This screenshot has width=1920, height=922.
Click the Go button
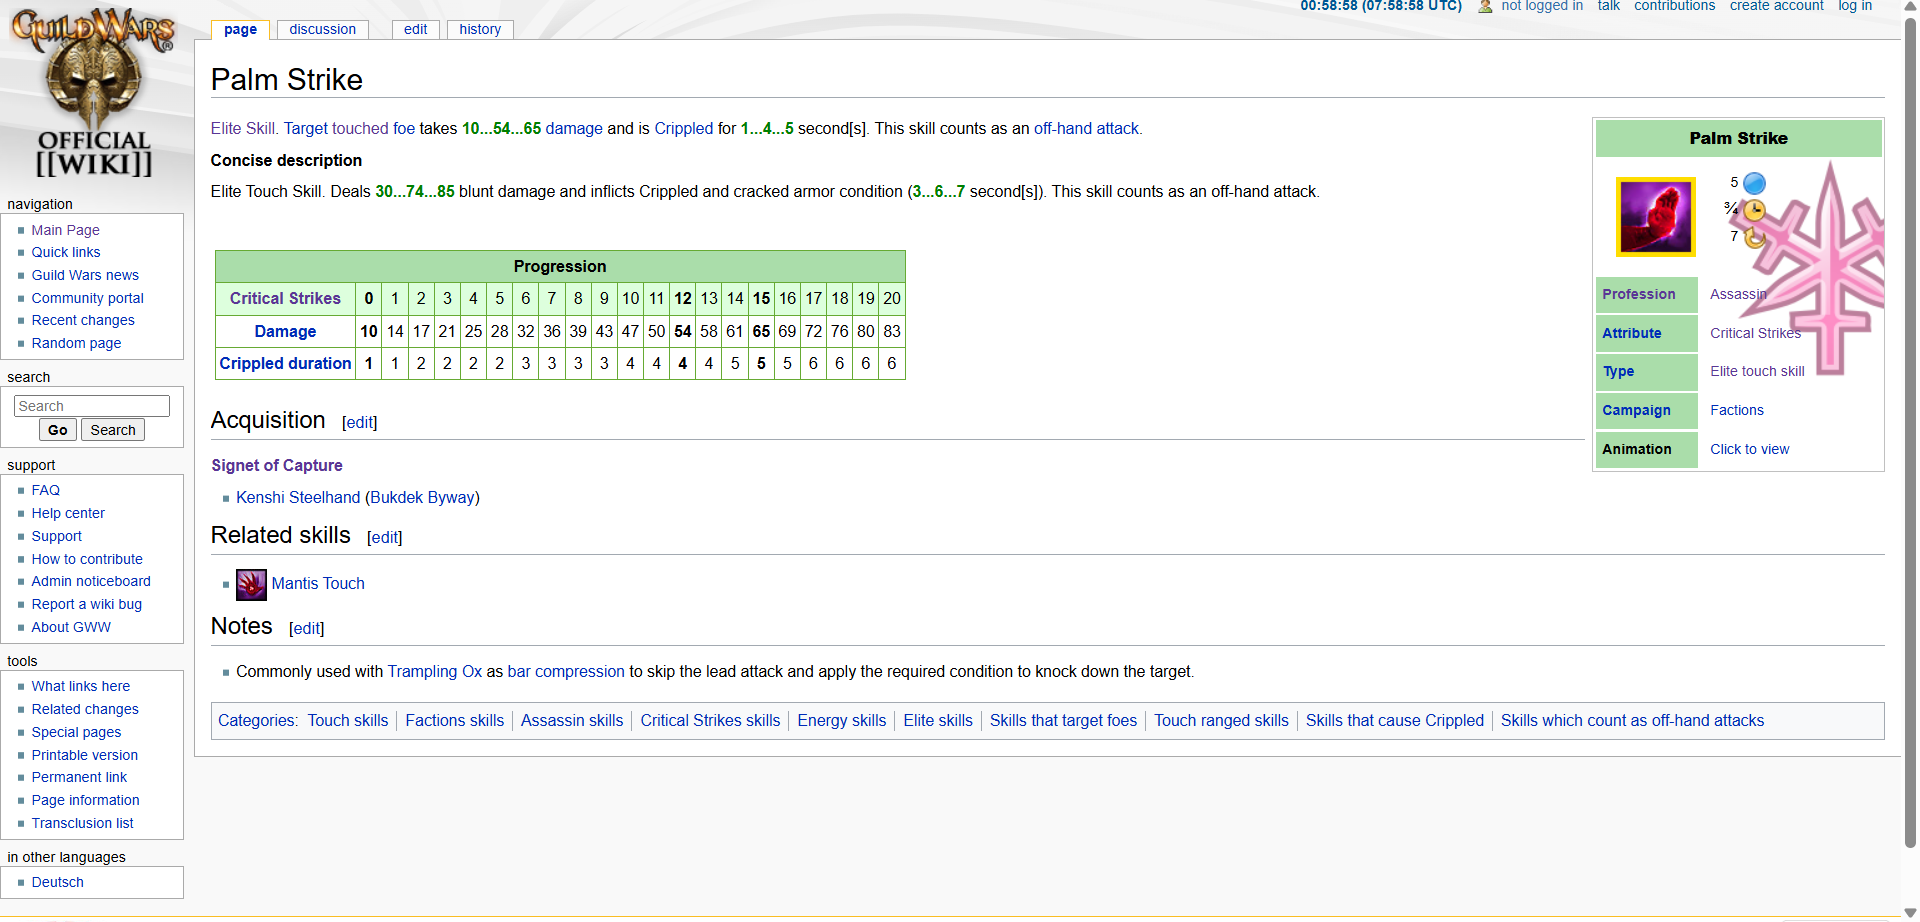[58, 430]
